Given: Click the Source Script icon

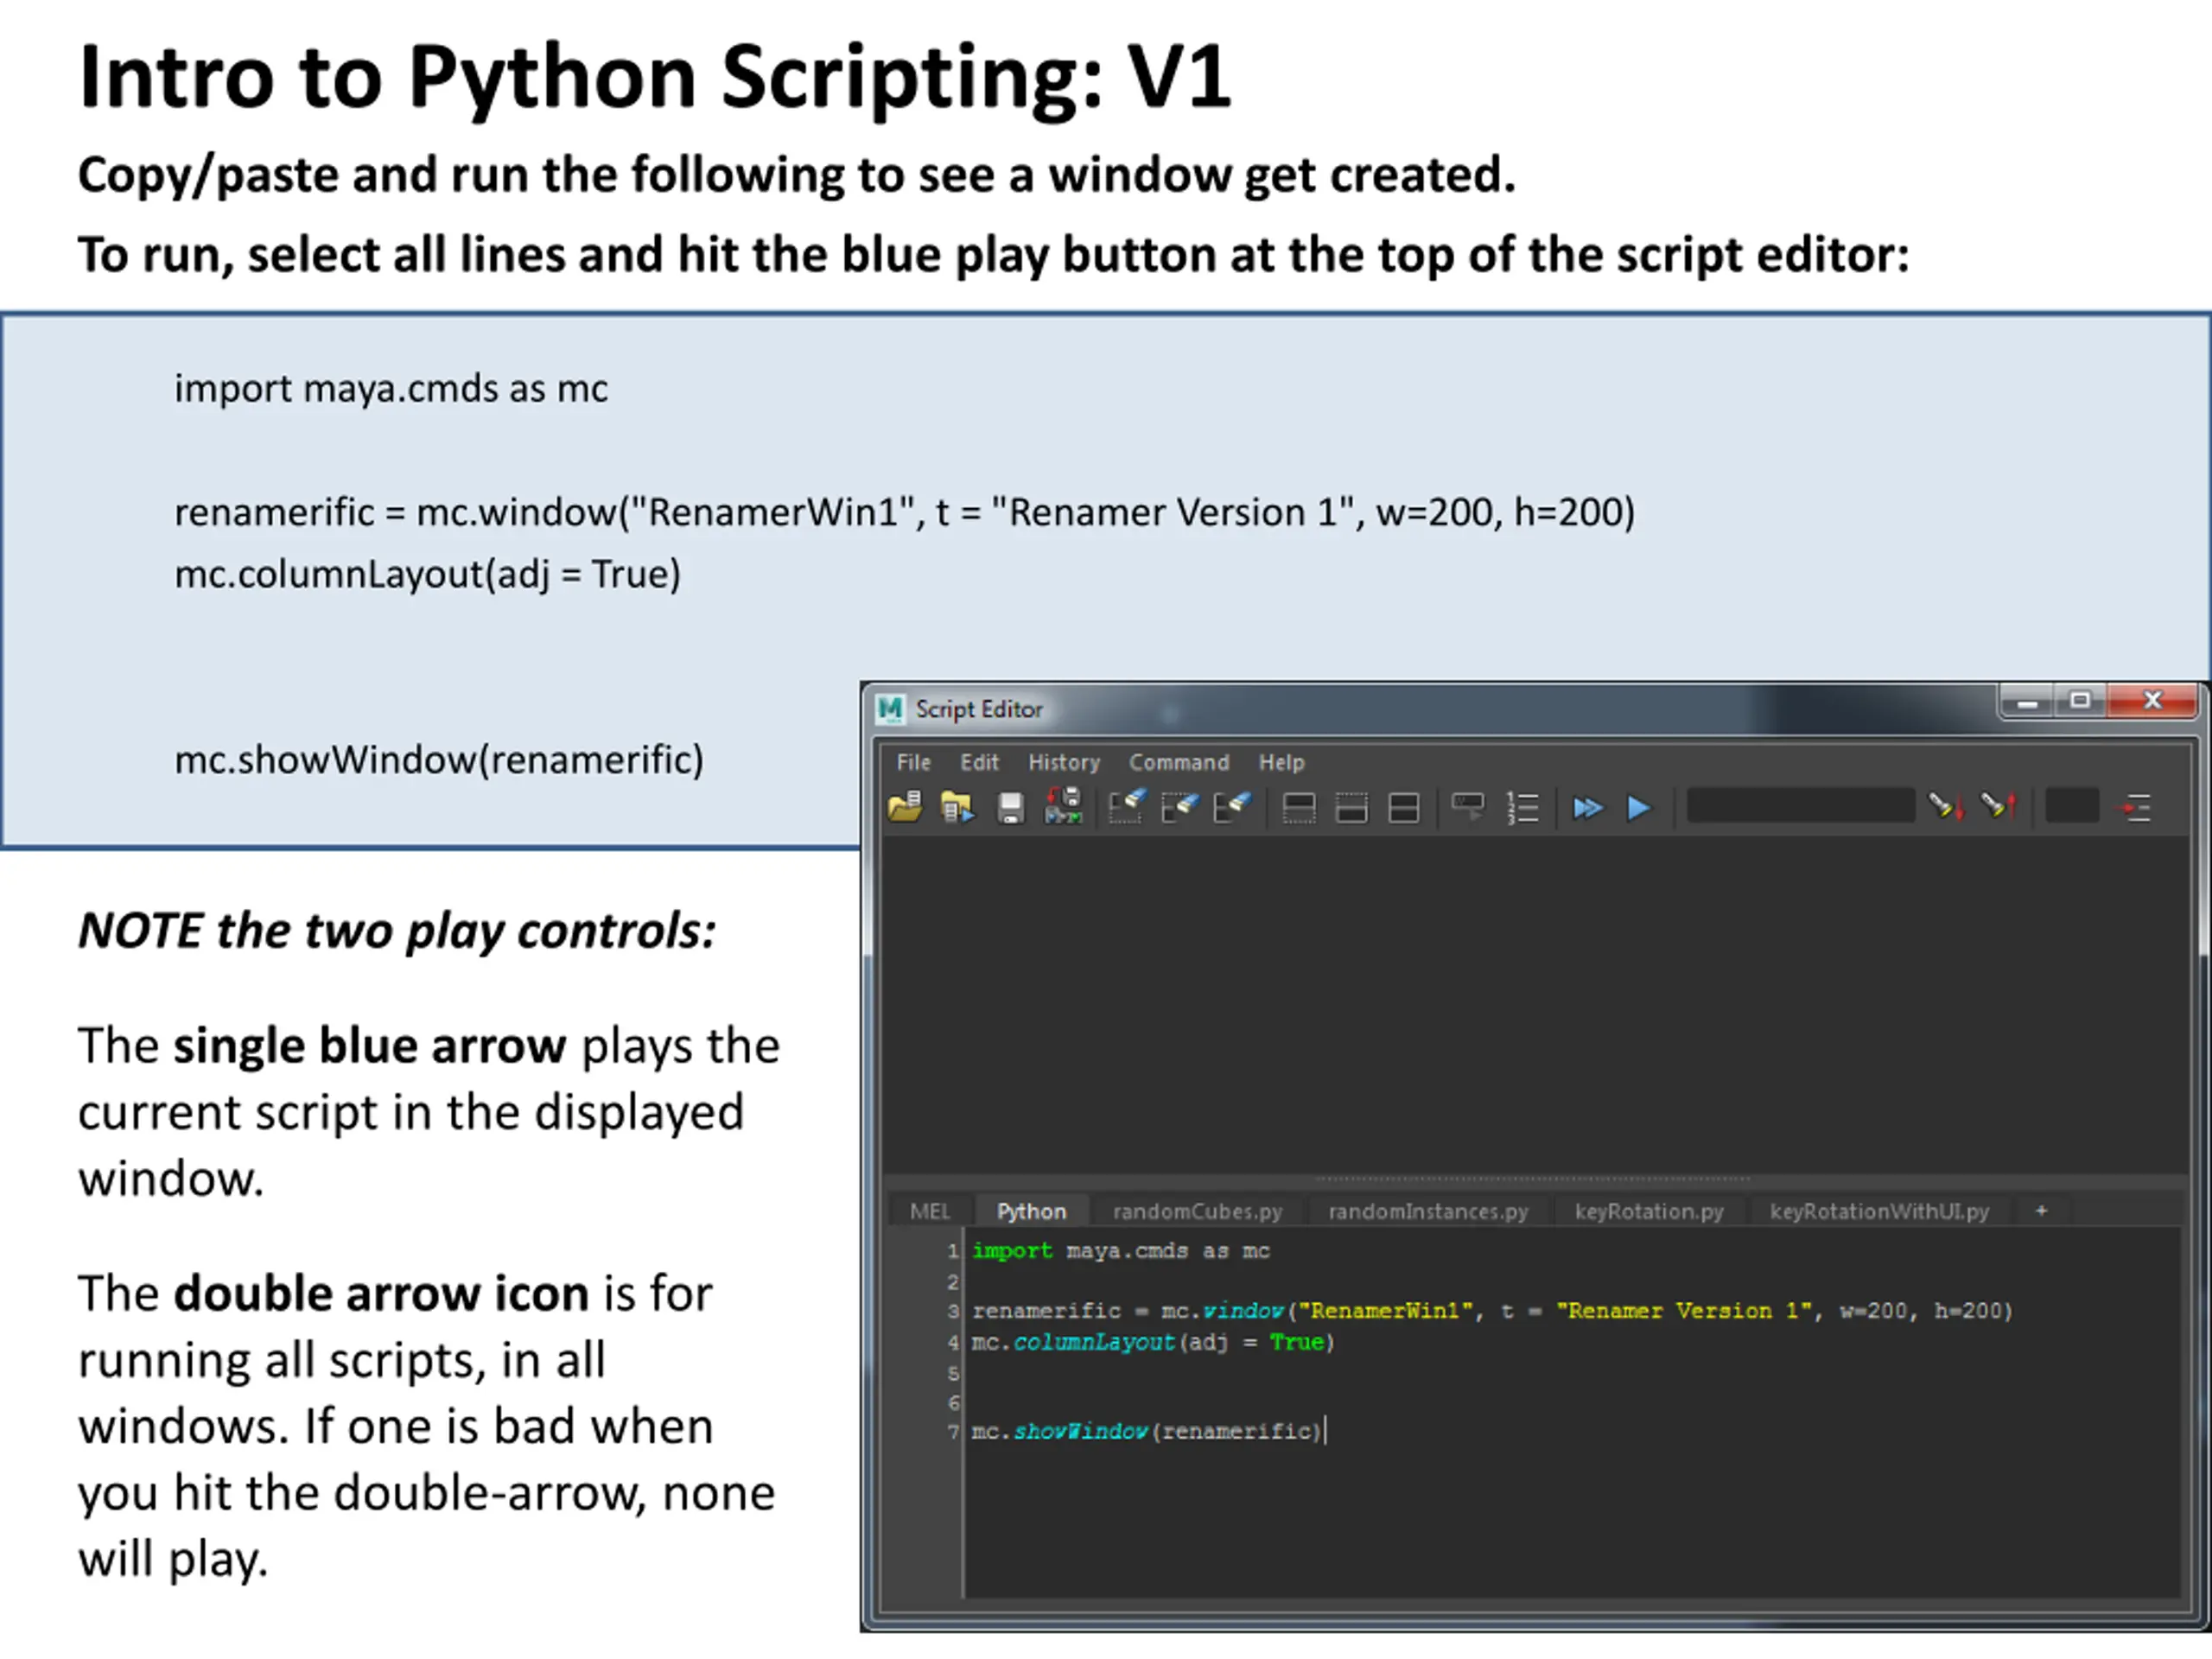Looking at the screenshot, I should tap(957, 807).
